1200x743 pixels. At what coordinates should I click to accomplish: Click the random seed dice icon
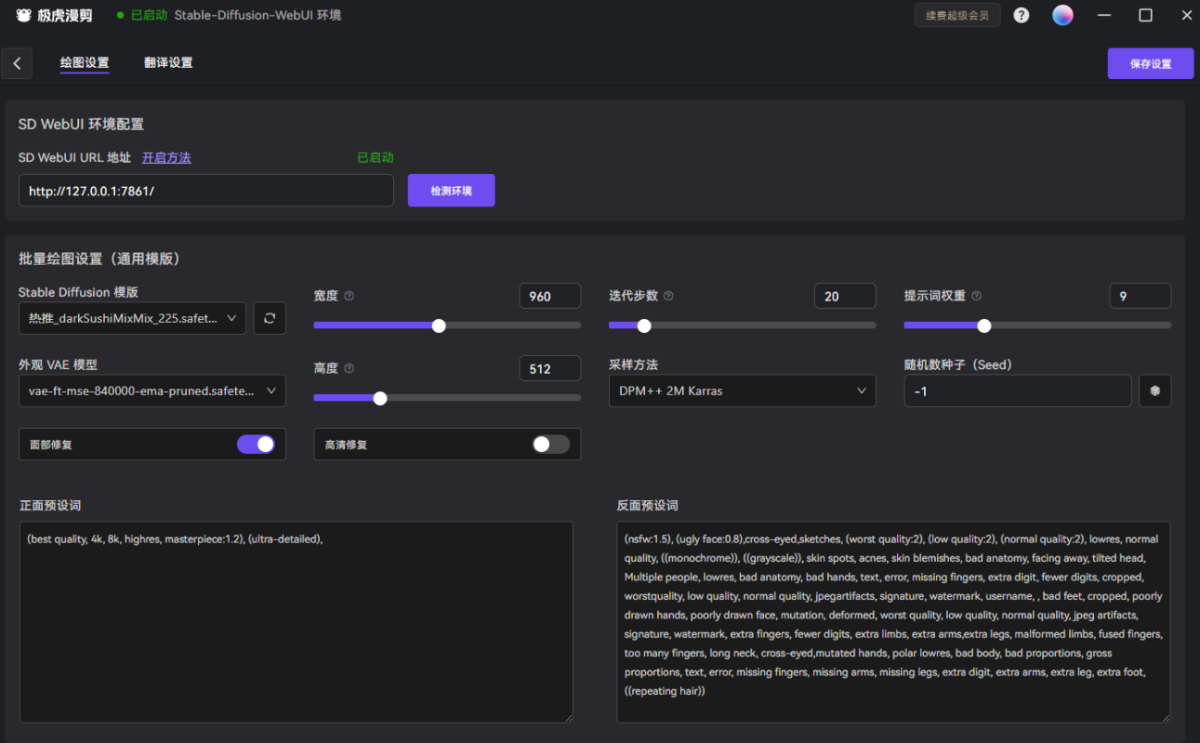coord(1155,391)
